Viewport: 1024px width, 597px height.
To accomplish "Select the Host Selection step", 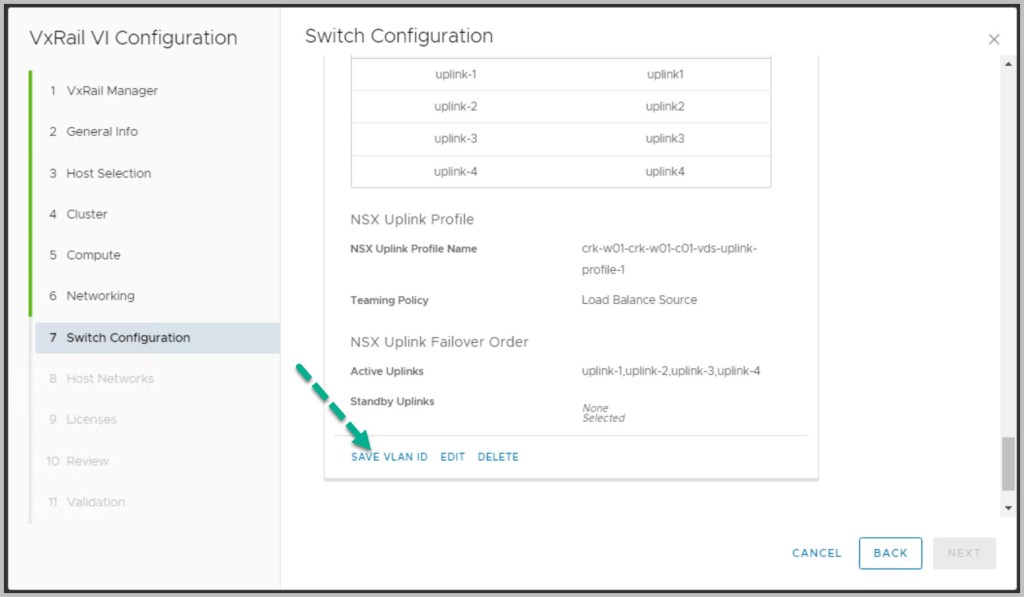I will tap(108, 173).
